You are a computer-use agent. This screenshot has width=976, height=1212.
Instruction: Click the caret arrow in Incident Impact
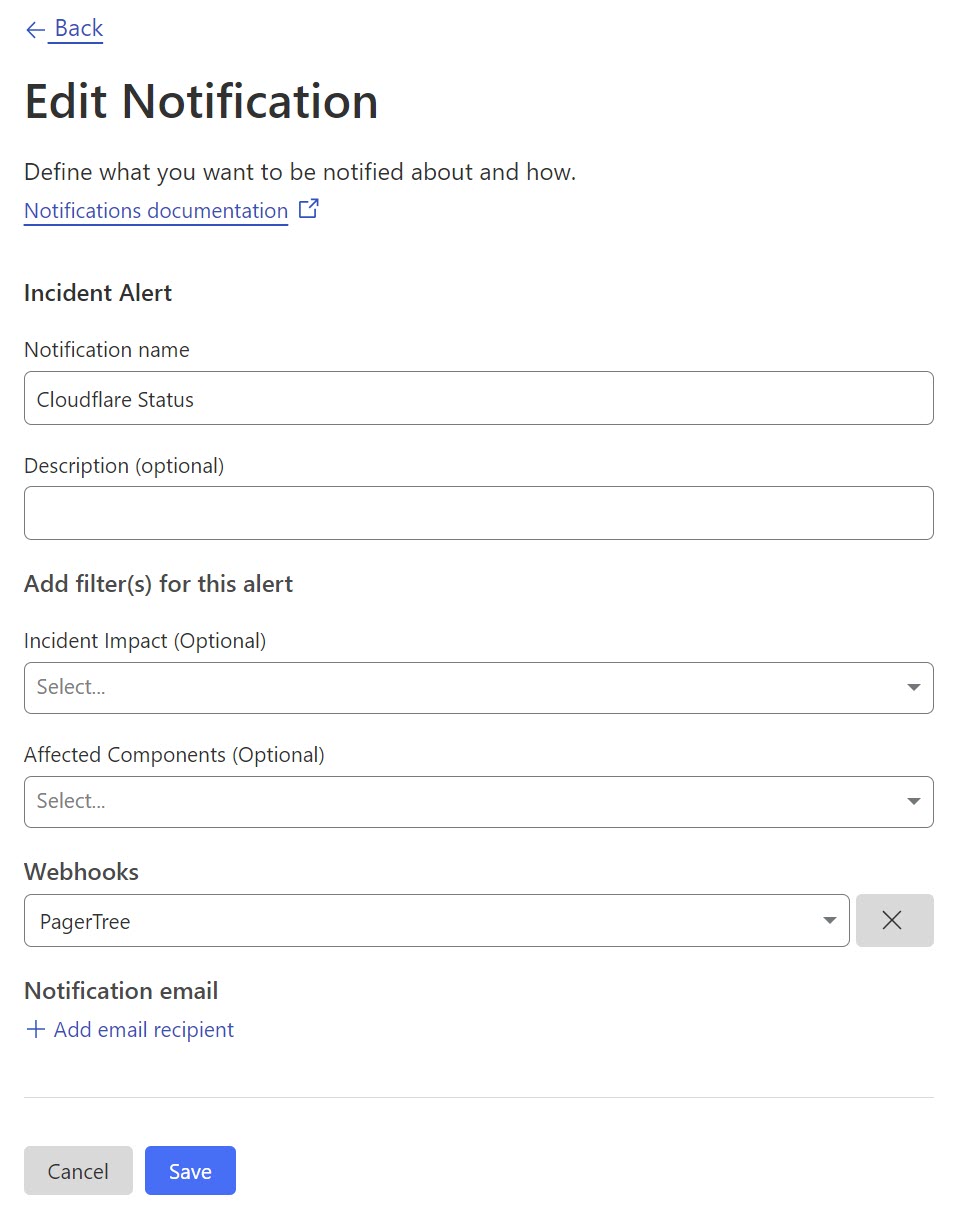tap(913, 688)
